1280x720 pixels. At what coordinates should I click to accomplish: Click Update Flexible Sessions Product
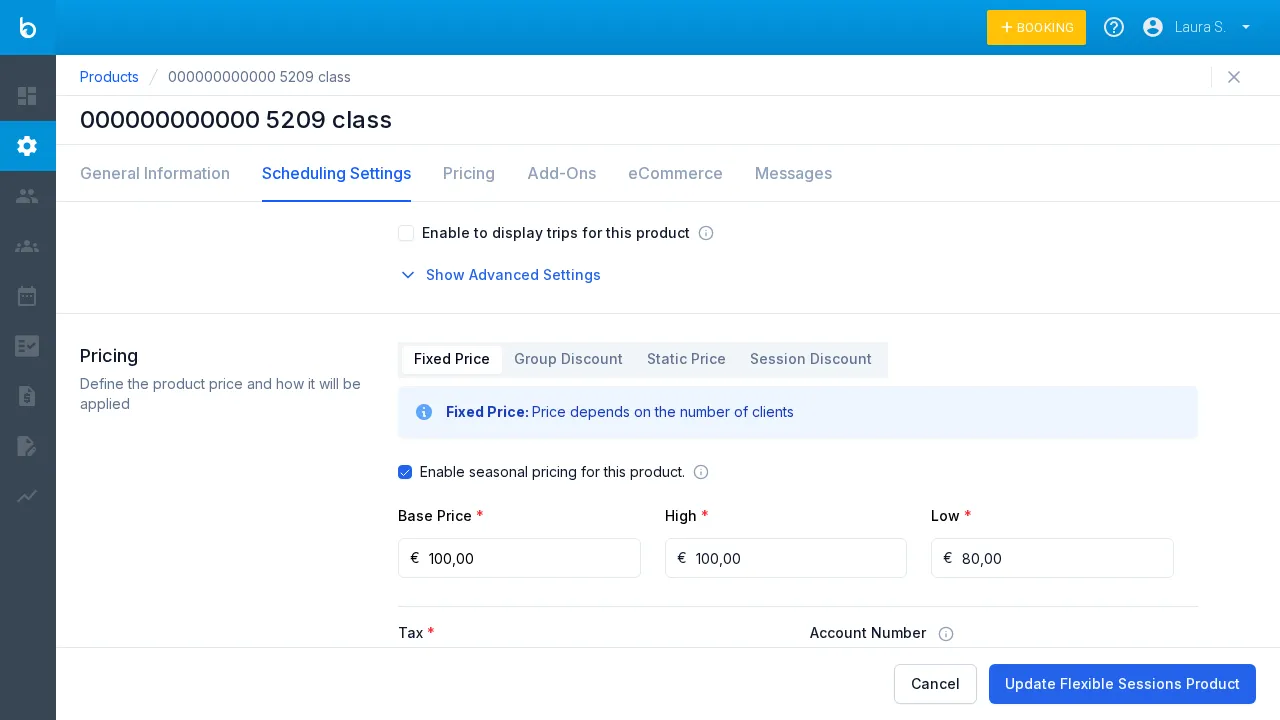[1122, 684]
